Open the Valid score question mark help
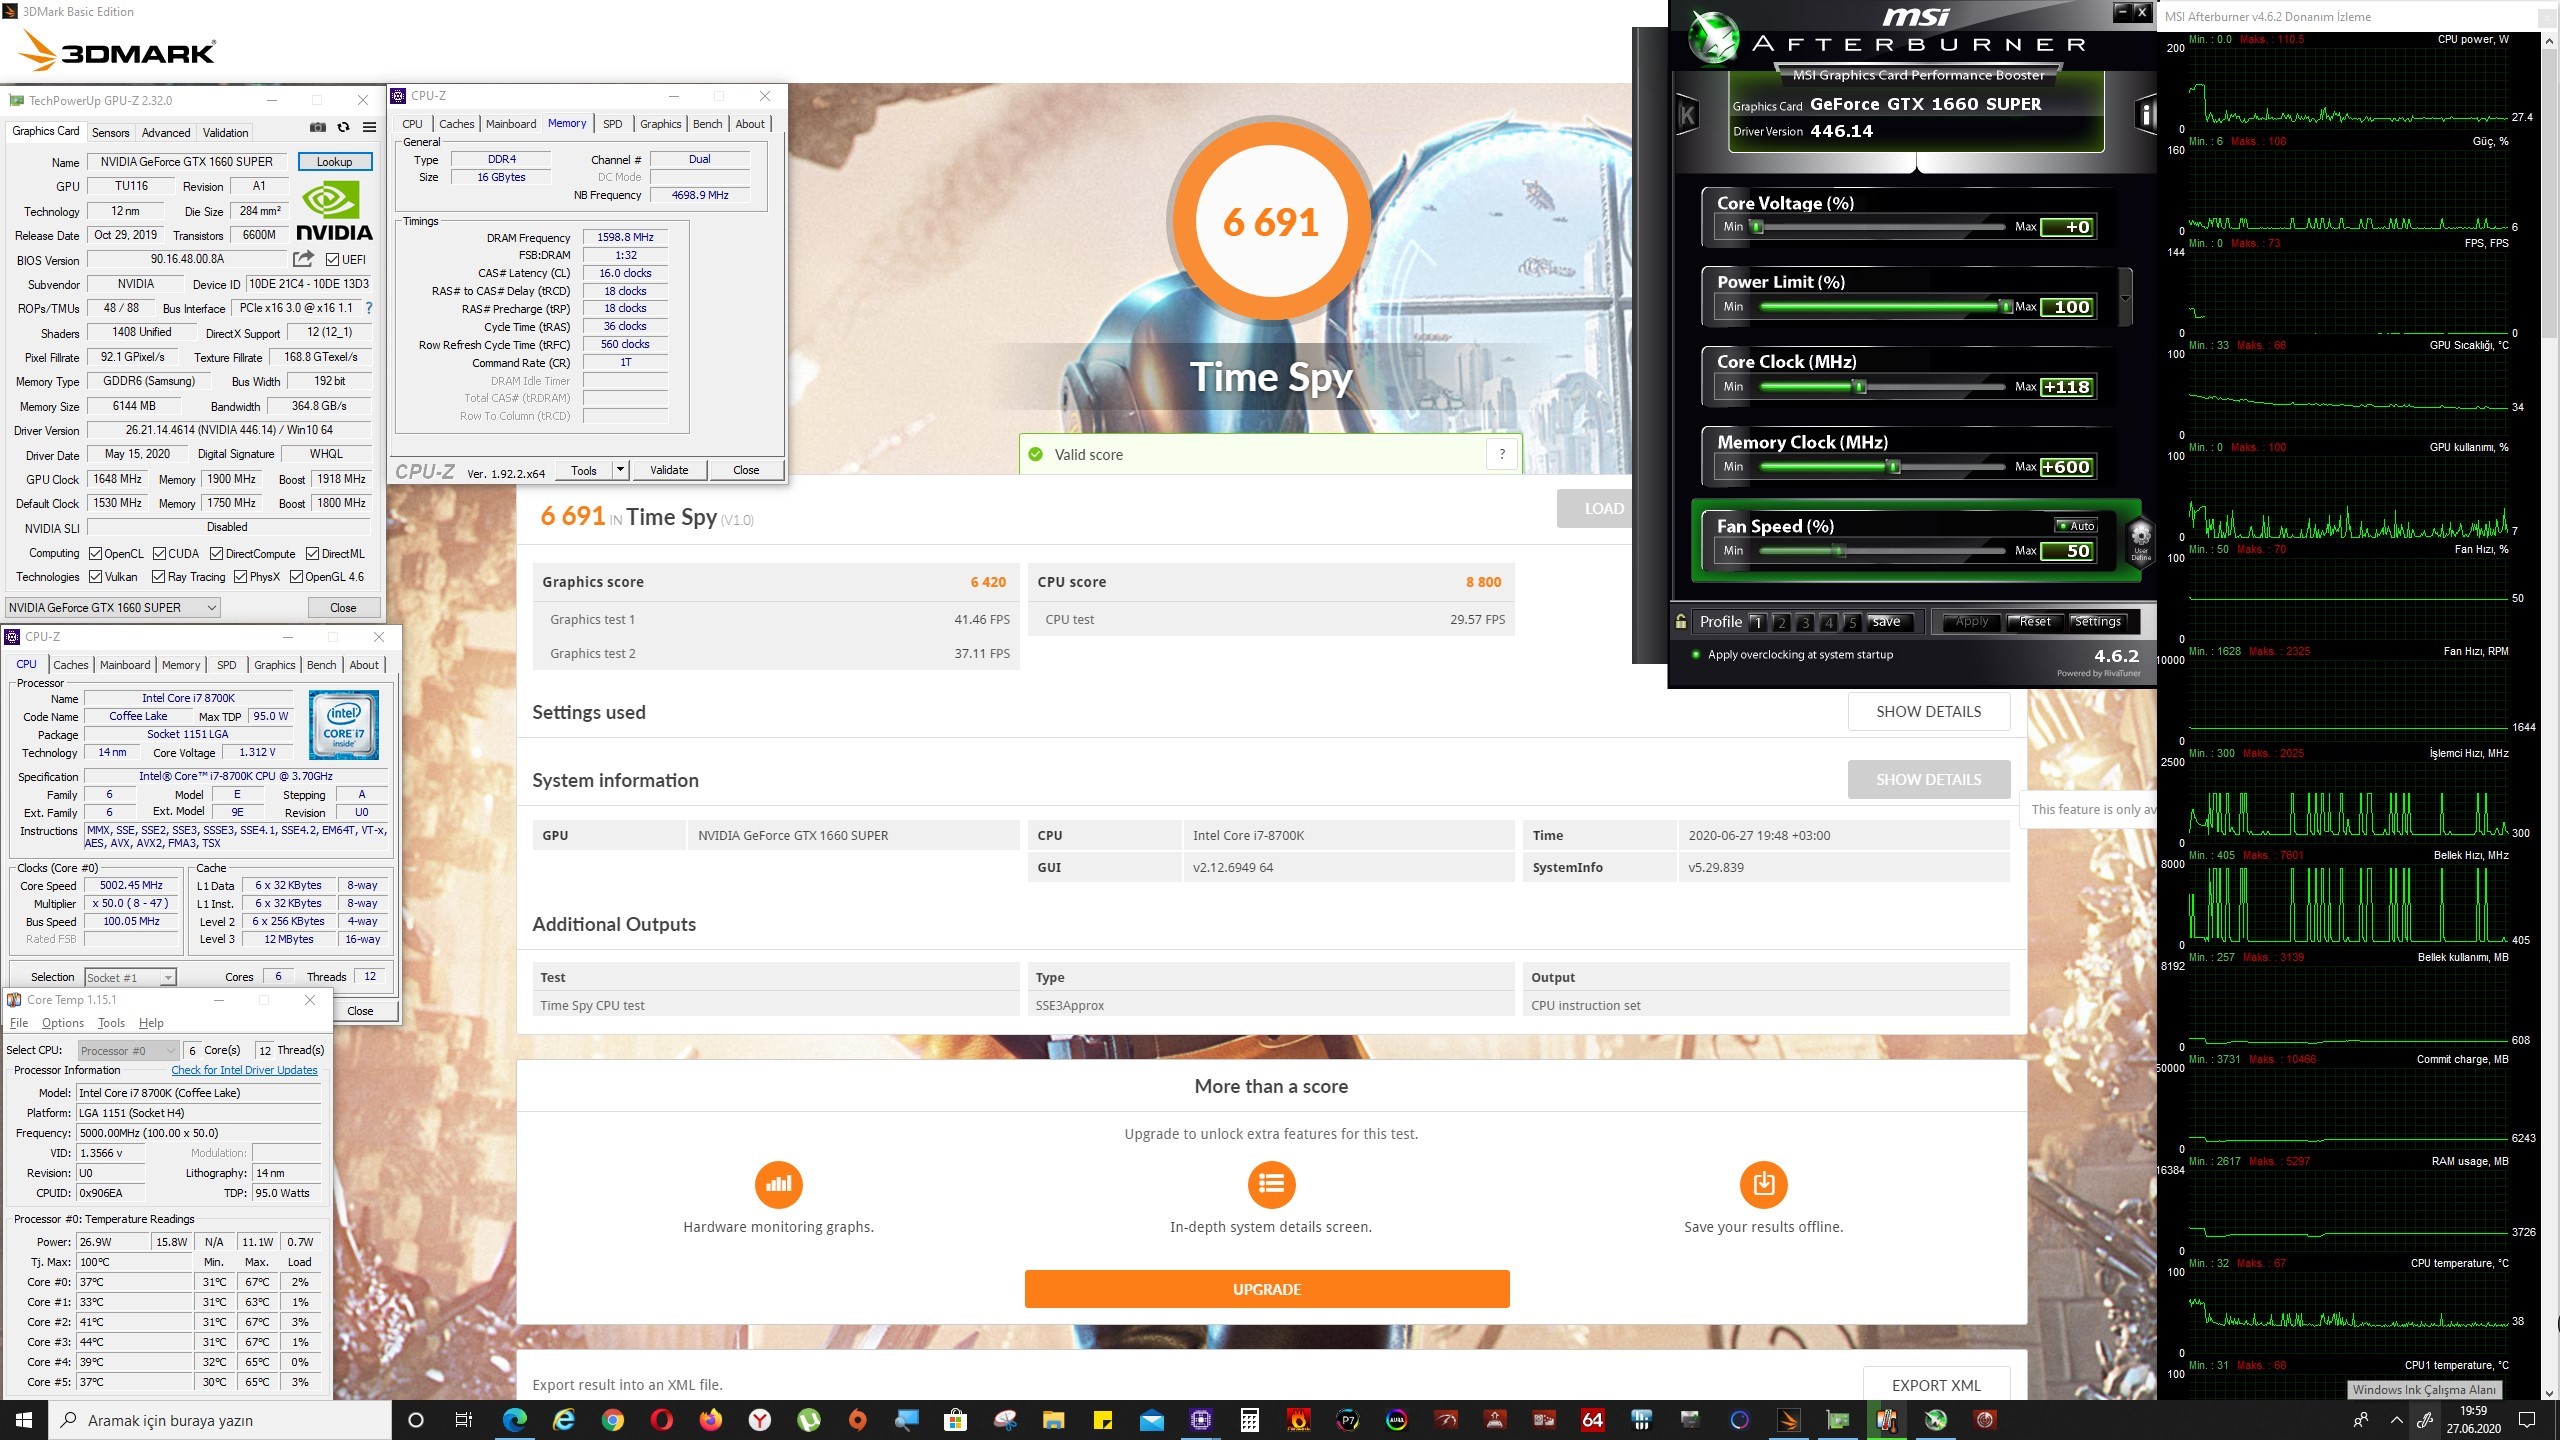Image resolution: width=2560 pixels, height=1440 pixels. click(x=1501, y=454)
